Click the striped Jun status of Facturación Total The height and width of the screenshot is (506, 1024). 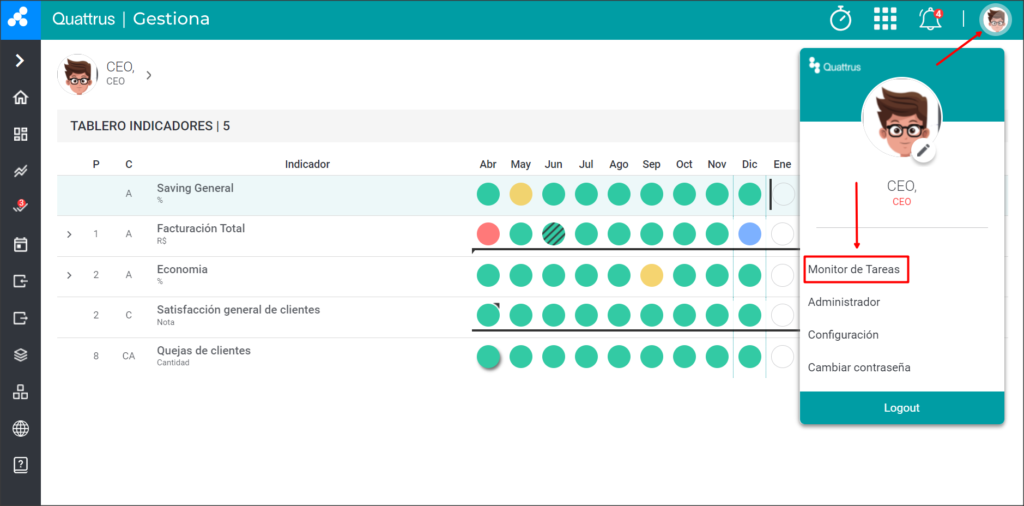[x=554, y=234]
